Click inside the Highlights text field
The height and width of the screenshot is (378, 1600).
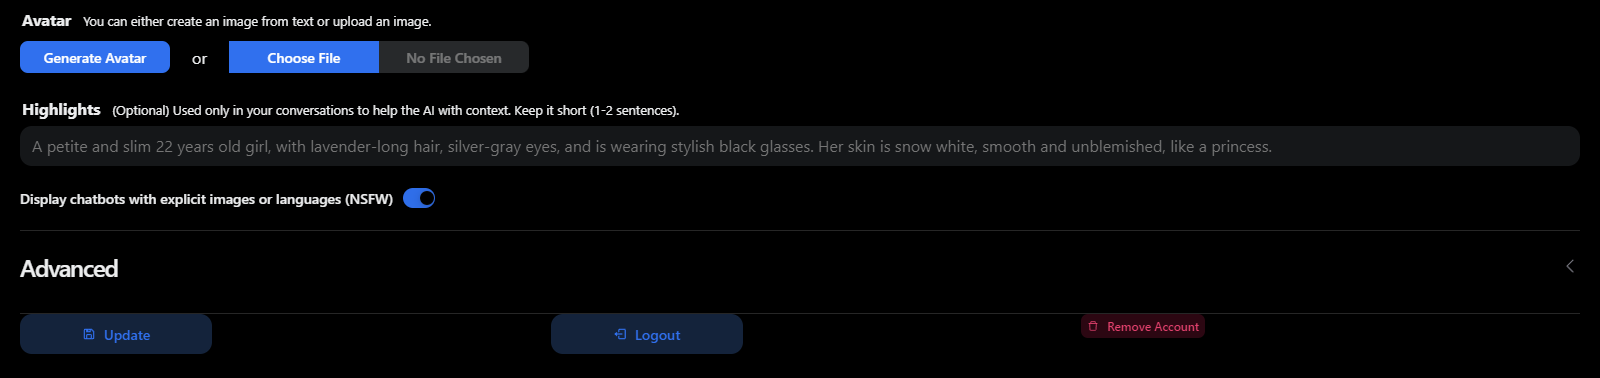[x=800, y=146]
